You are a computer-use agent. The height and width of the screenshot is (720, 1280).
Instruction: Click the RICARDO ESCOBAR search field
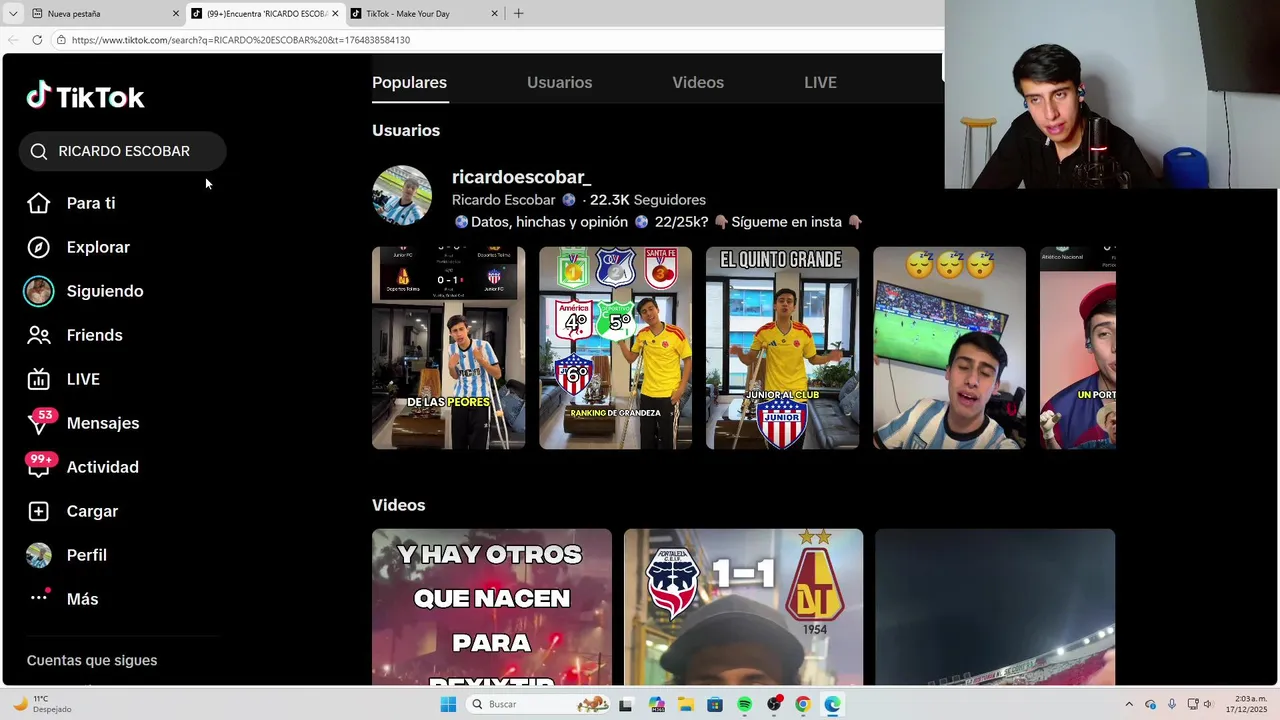(123, 151)
